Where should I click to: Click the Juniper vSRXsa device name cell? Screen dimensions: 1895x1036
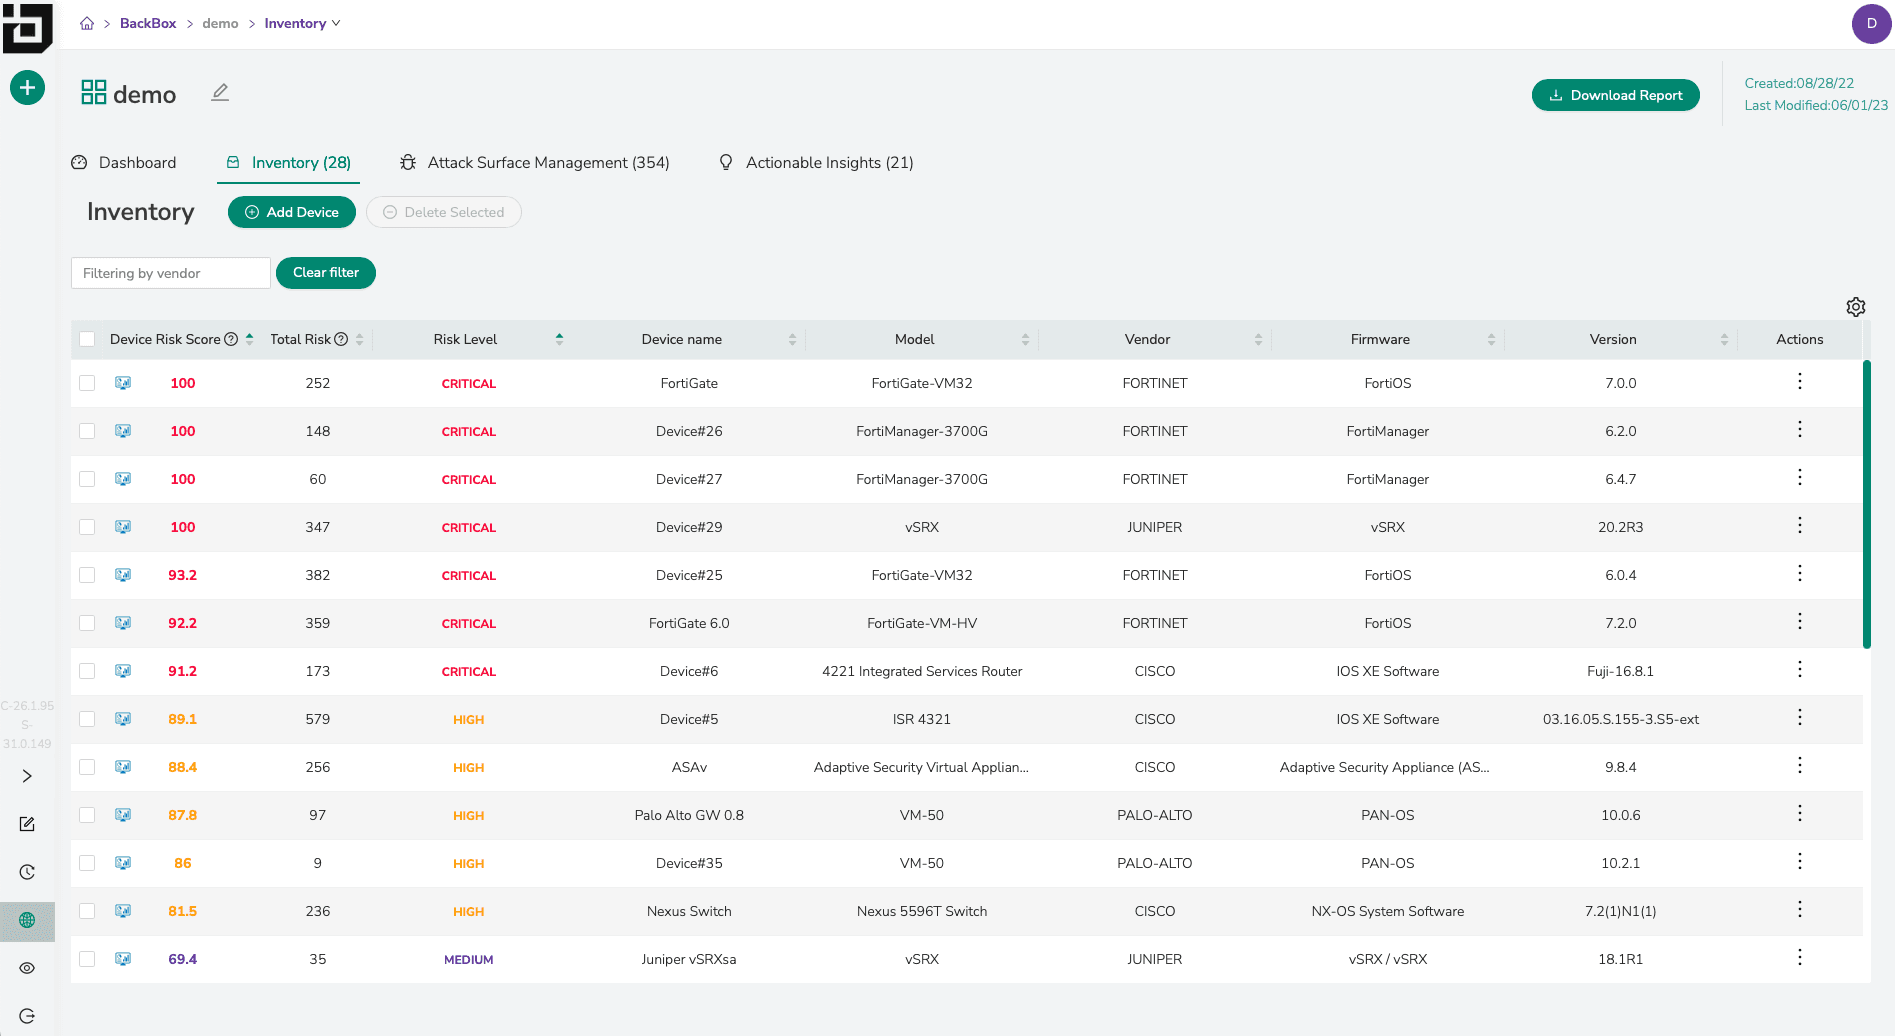(x=689, y=959)
